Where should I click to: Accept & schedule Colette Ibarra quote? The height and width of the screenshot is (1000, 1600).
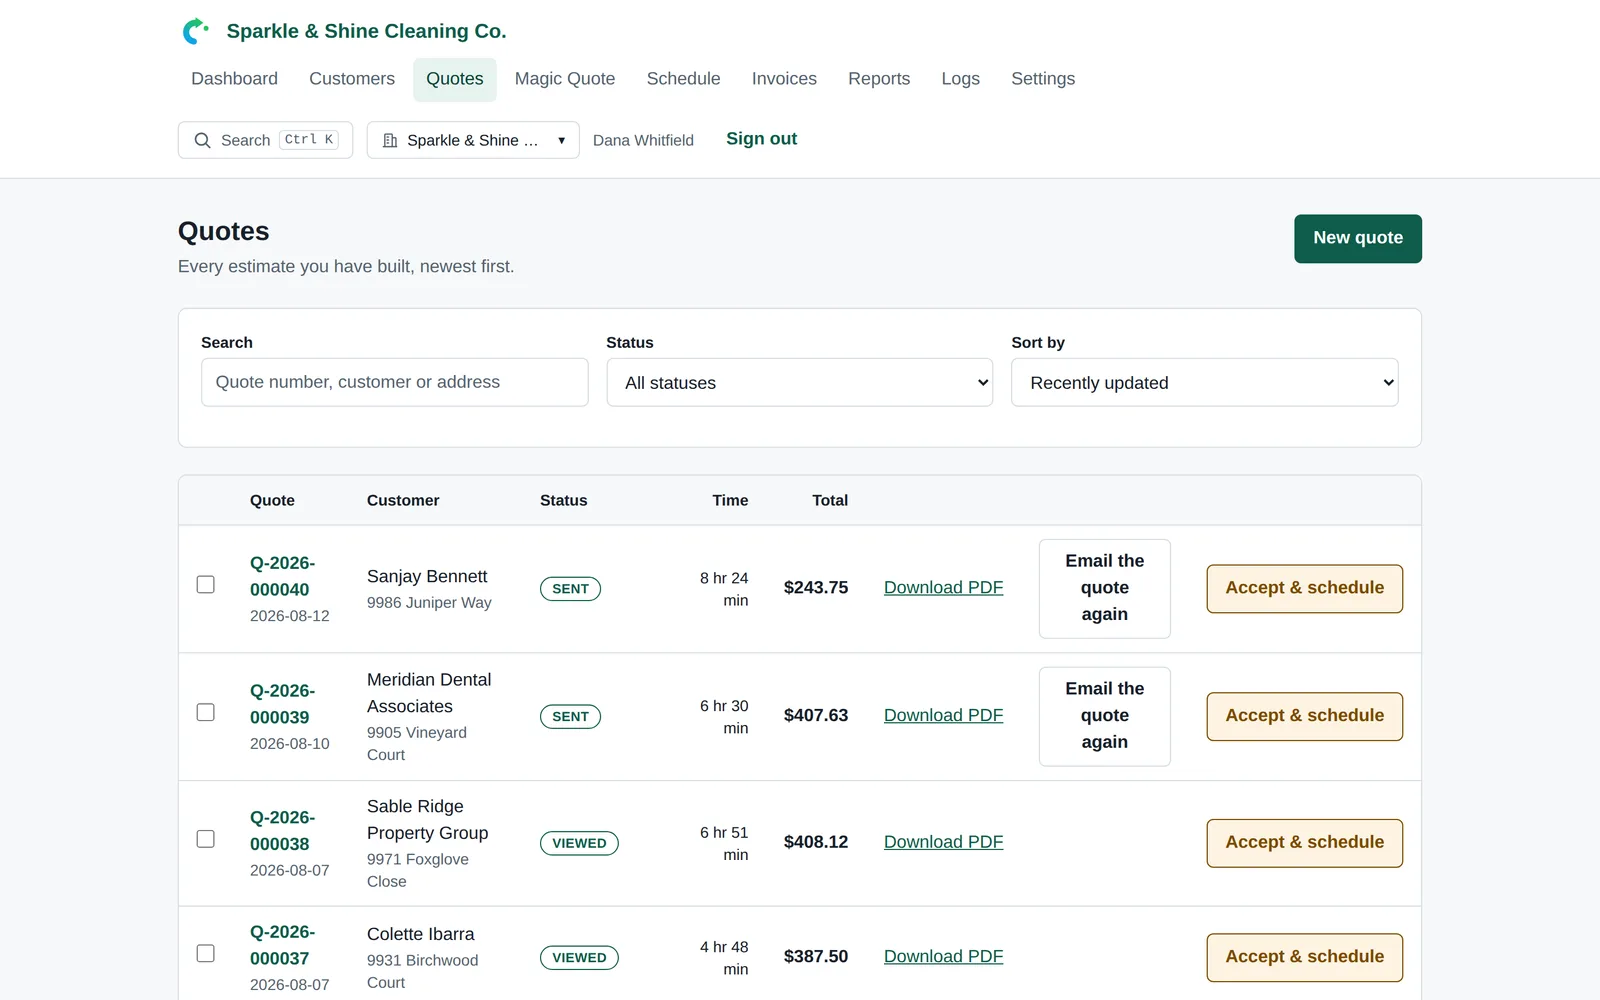1304,957
